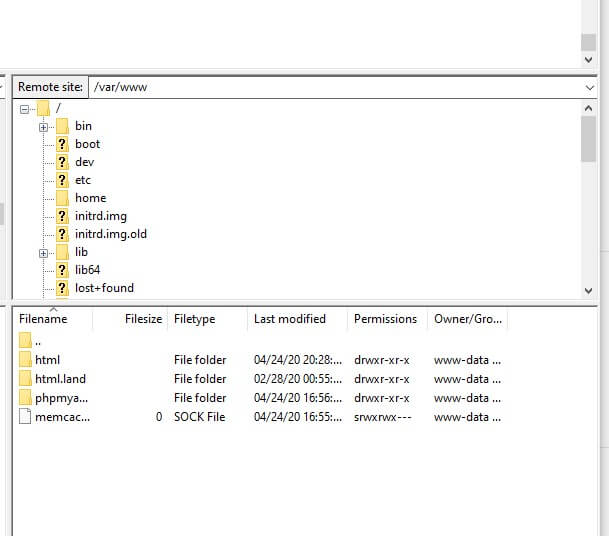
Task: Select initrd.img.old entry in tree
Action: pos(111,234)
